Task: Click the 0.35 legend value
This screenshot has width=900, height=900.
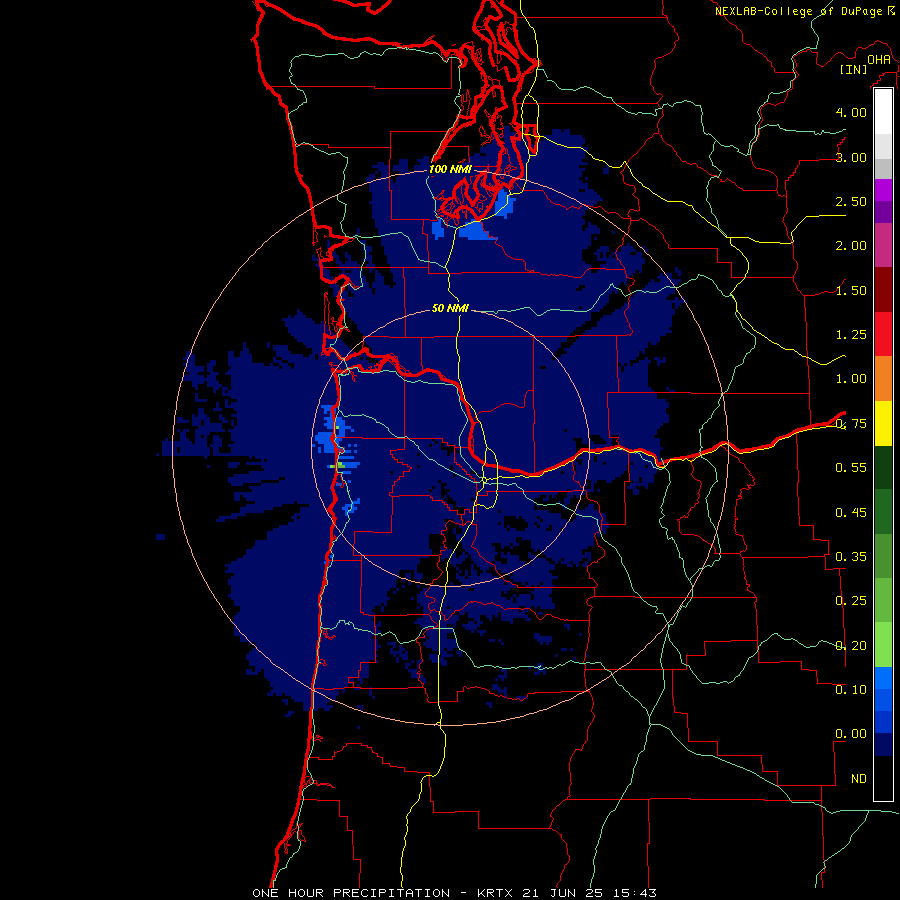Action: 851,557
